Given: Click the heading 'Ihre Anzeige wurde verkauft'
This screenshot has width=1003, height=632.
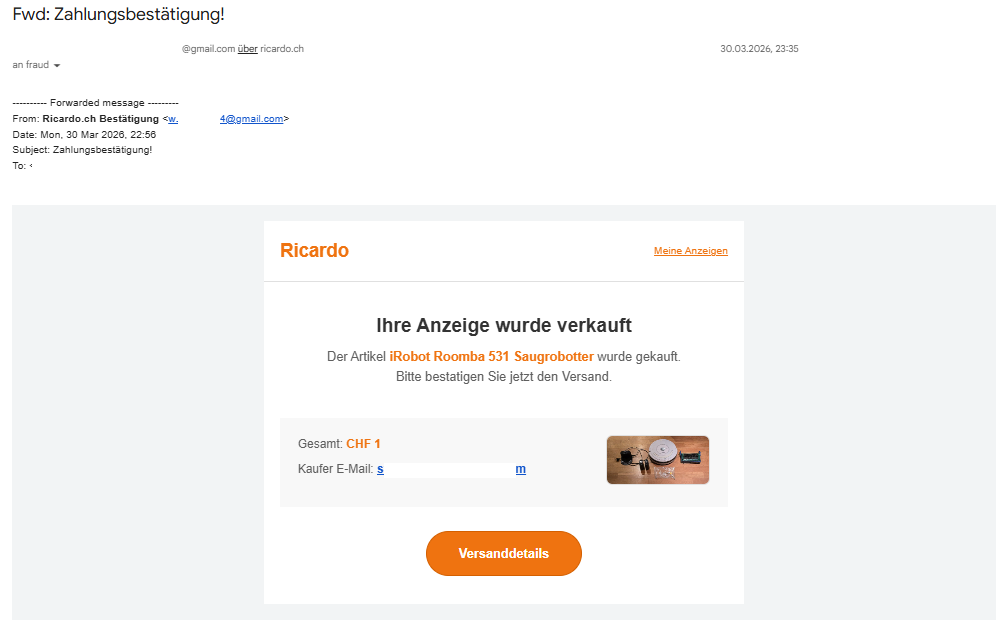Looking at the screenshot, I should (503, 326).
